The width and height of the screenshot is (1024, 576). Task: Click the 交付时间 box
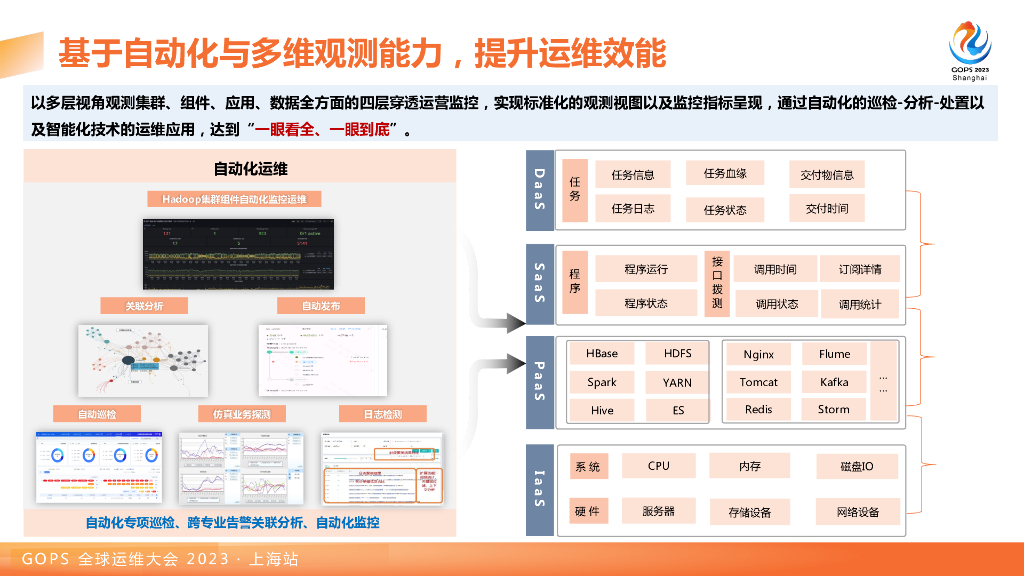[827, 208]
